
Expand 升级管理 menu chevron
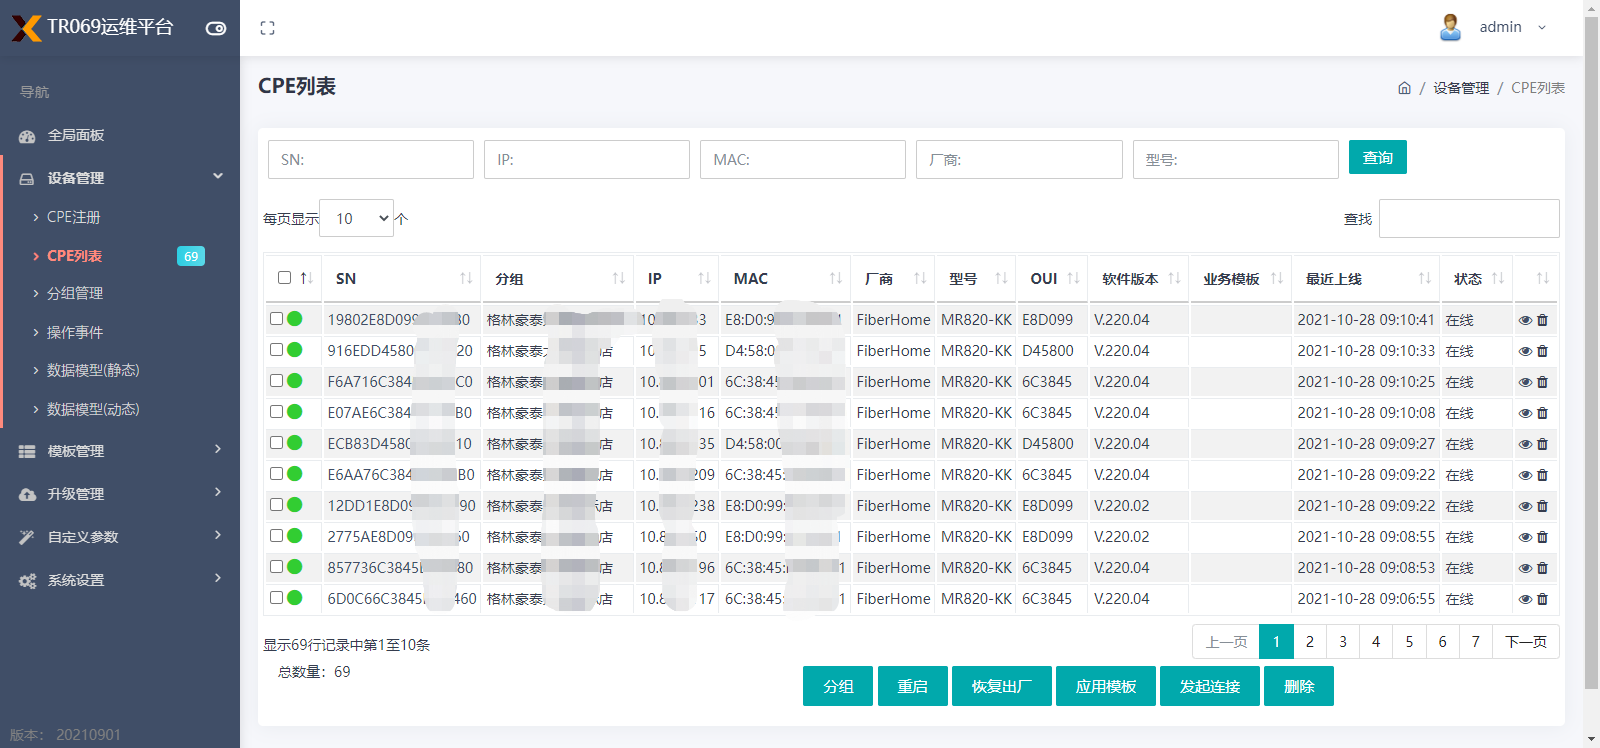218,493
